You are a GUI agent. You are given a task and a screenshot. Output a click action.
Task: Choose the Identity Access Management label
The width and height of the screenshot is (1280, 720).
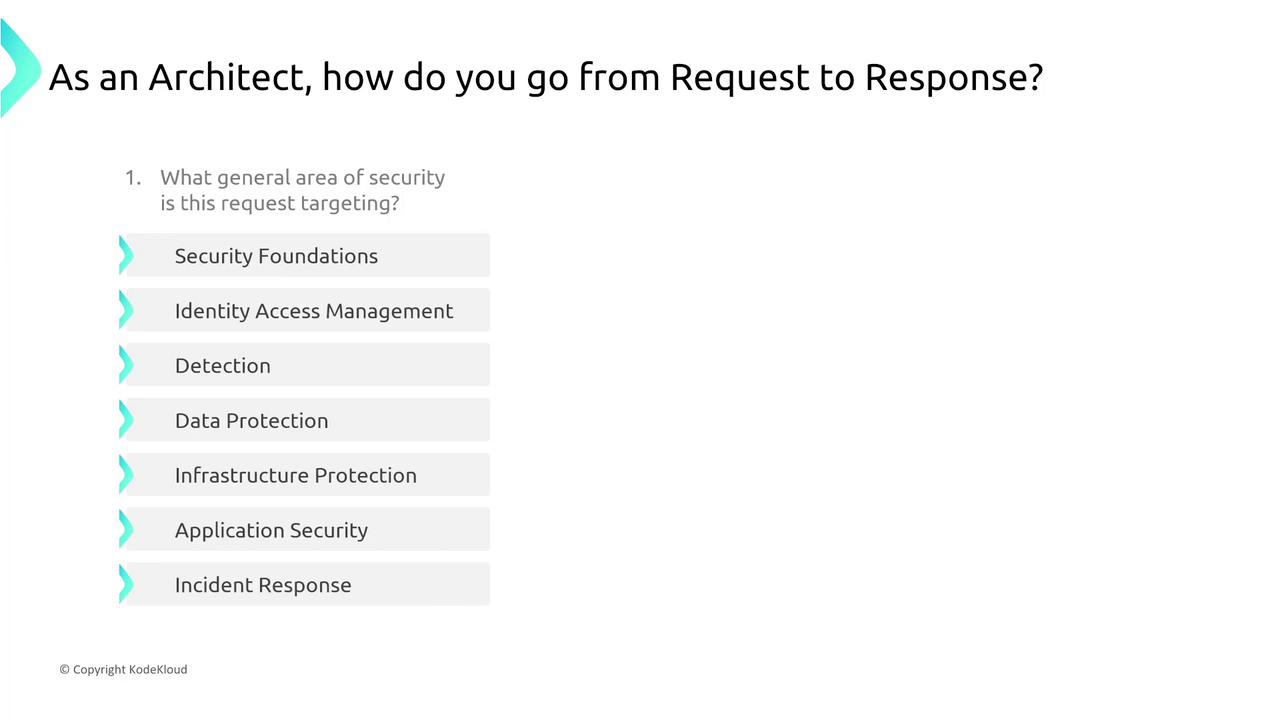pos(314,311)
